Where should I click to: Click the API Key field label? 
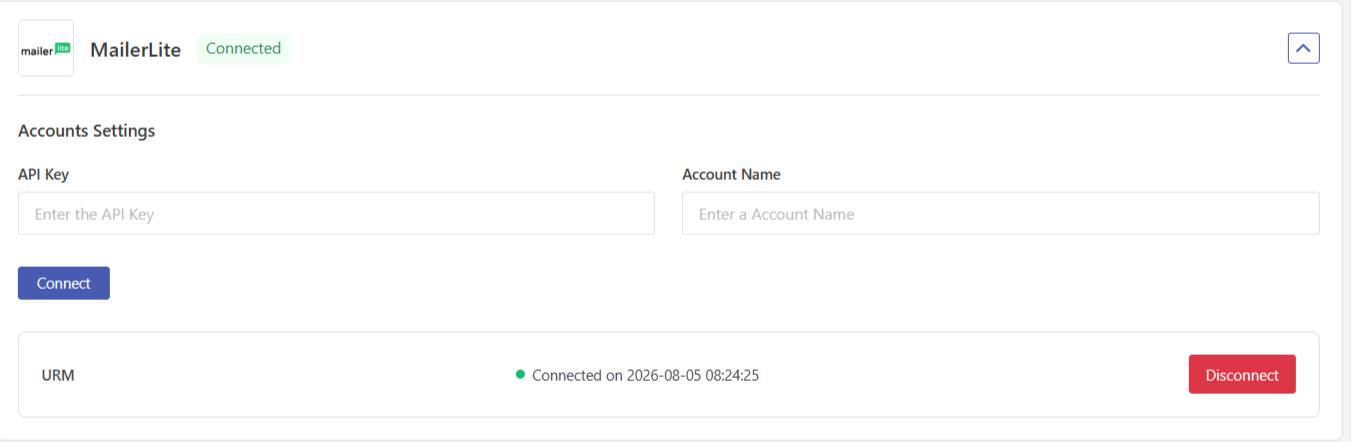pyautogui.click(x=43, y=174)
